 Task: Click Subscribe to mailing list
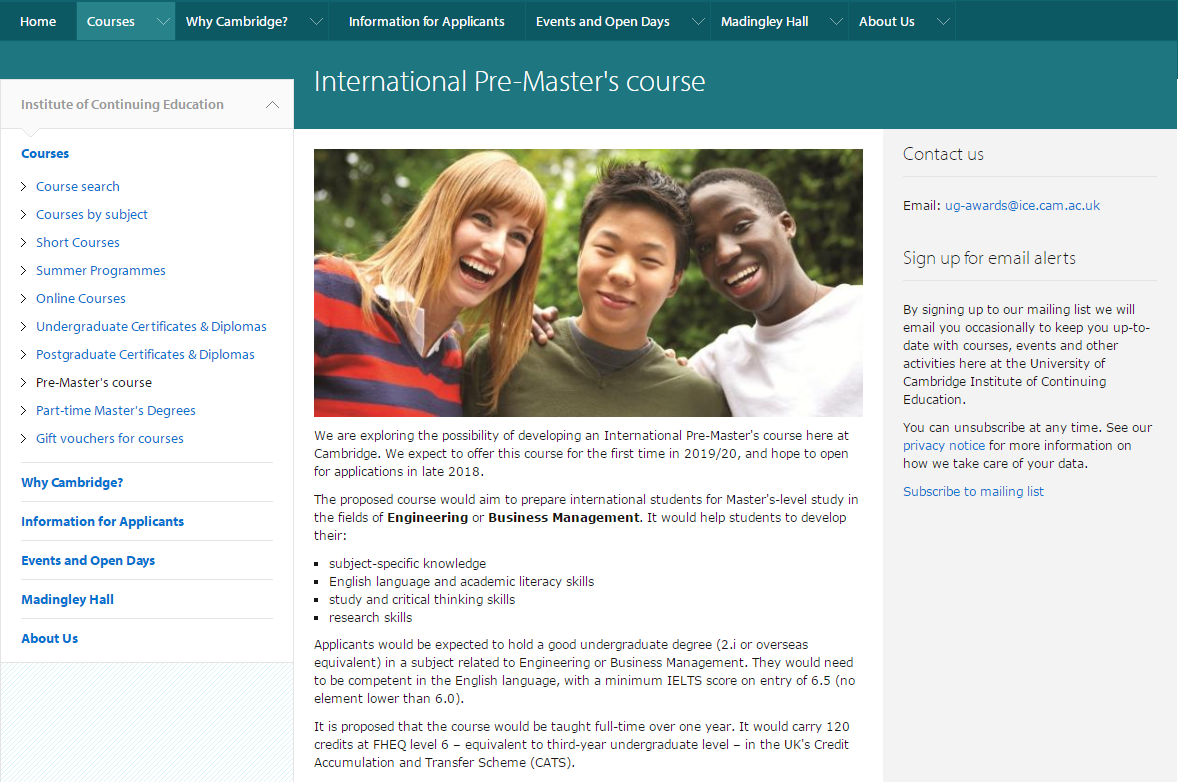click(x=973, y=491)
